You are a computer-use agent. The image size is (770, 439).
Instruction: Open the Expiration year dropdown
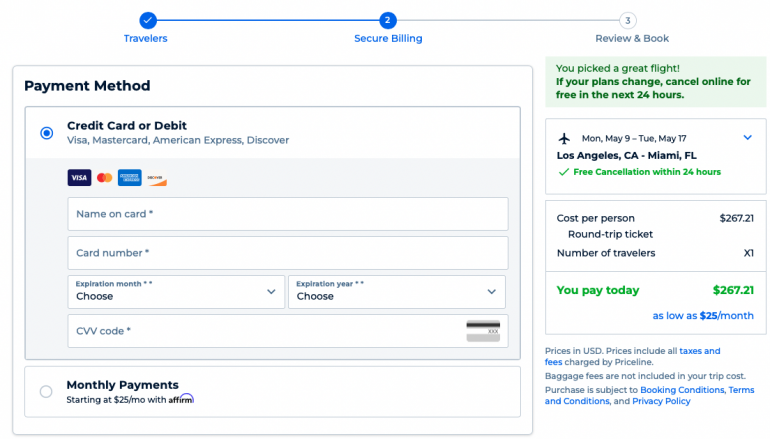point(396,292)
